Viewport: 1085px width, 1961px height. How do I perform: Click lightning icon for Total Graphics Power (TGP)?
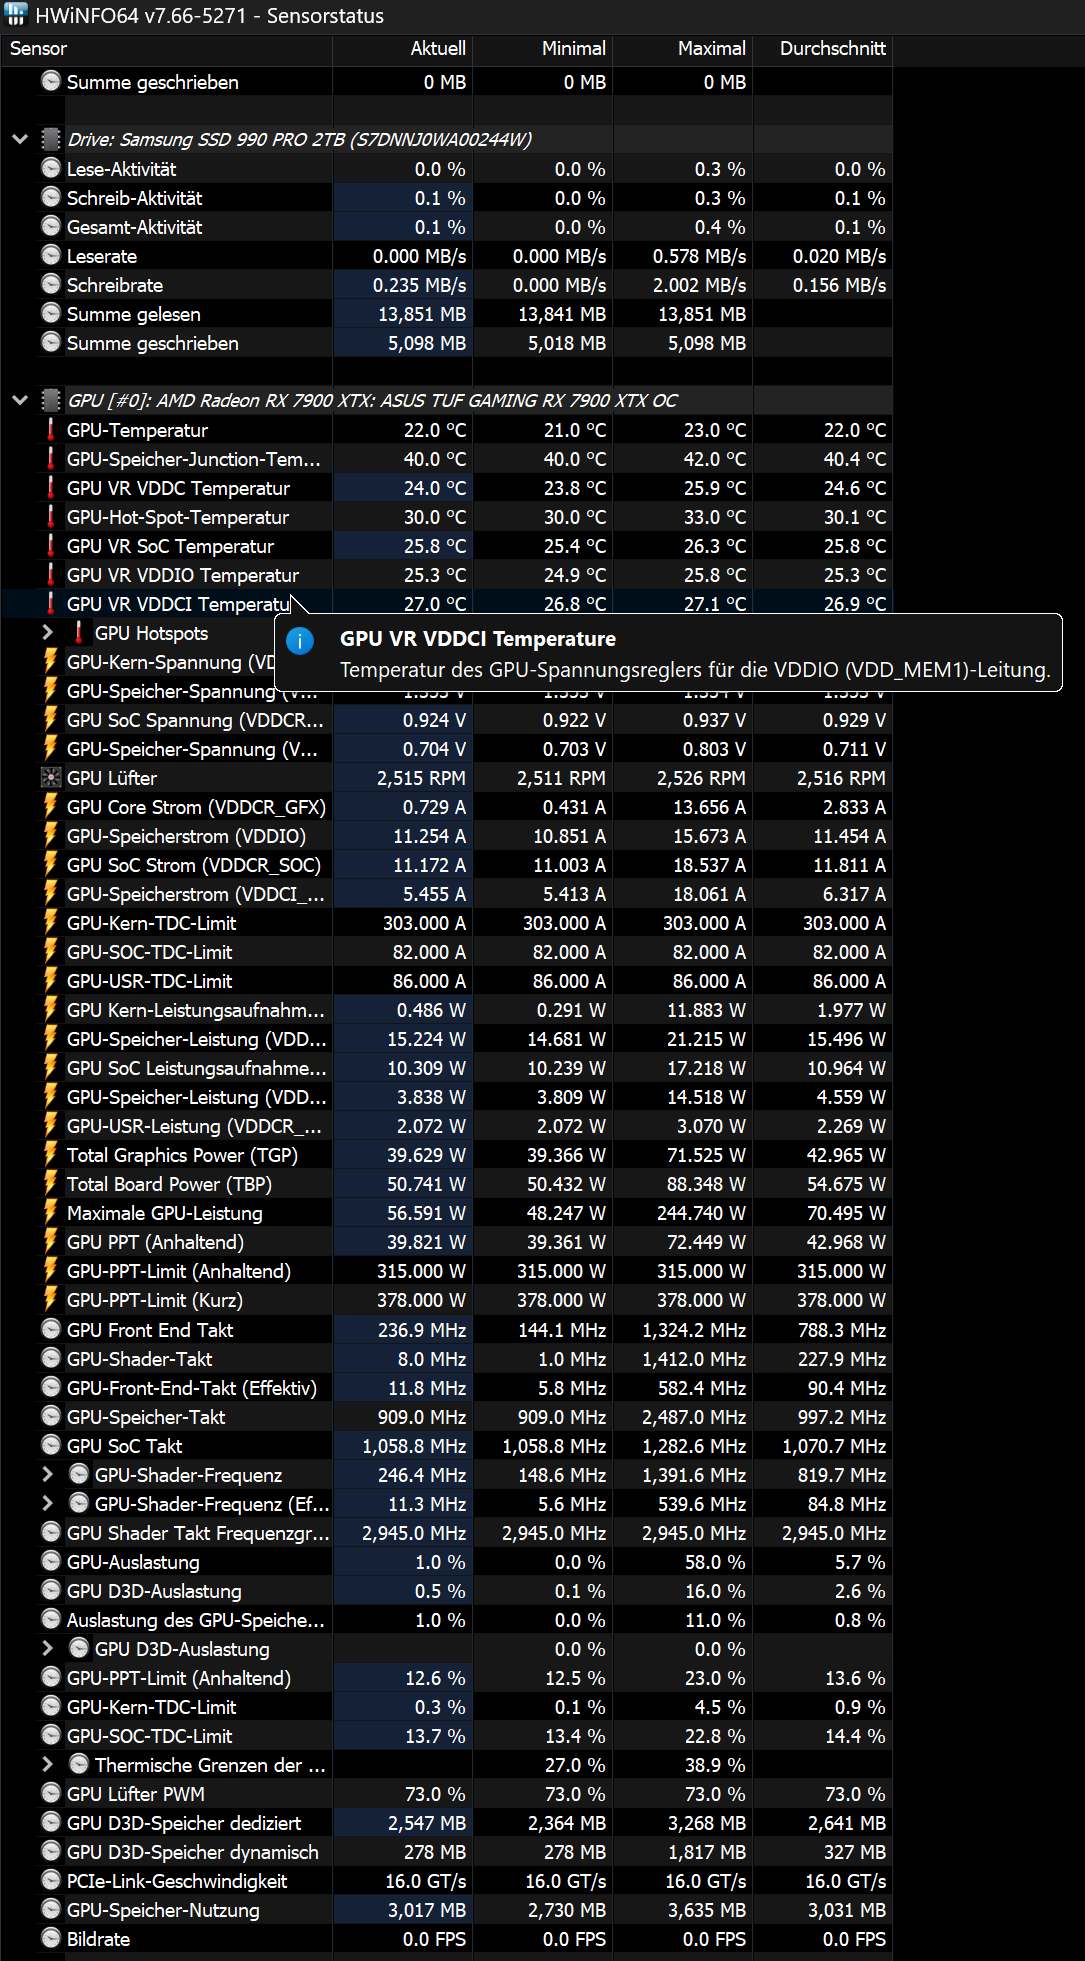(x=51, y=1154)
